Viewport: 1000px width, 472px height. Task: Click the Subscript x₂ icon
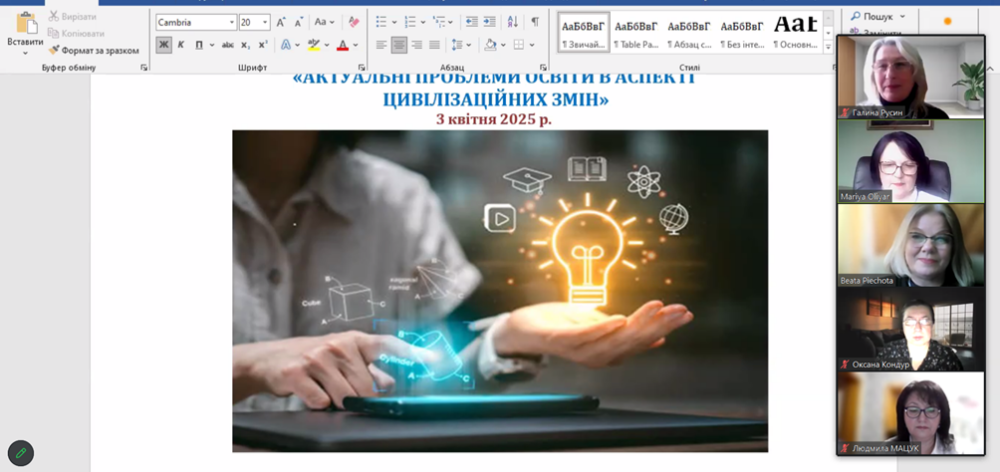pyautogui.click(x=246, y=45)
